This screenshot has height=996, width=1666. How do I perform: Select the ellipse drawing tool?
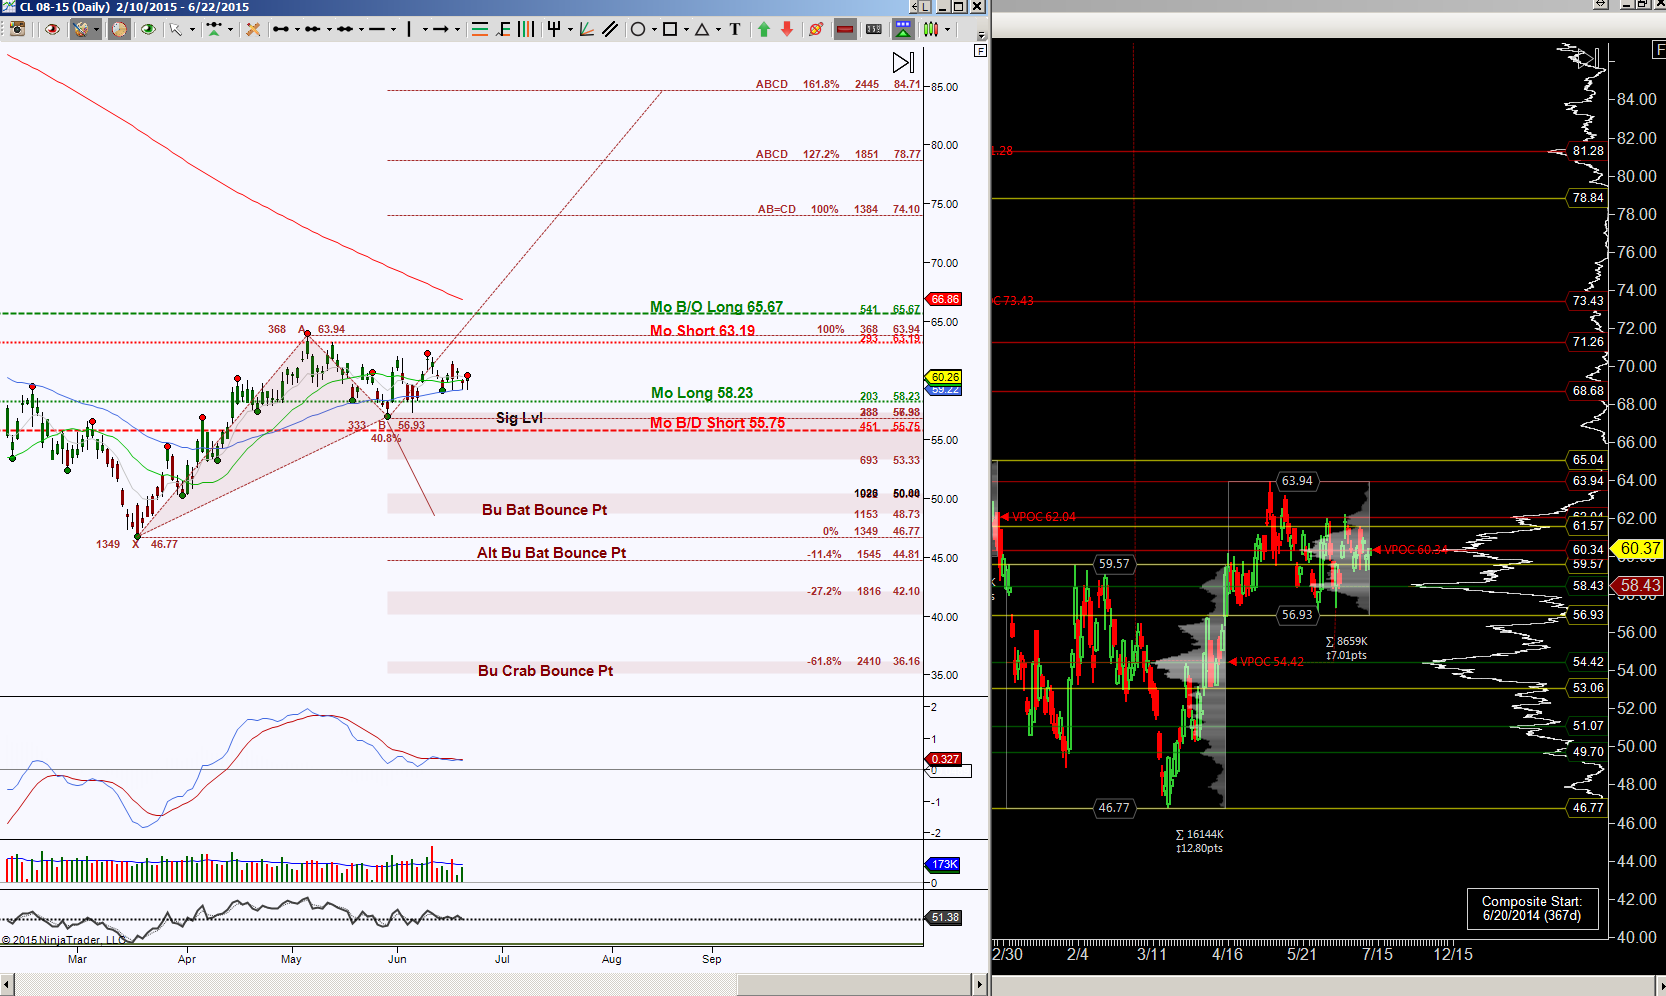pyautogui.click(x=638, y=29)
